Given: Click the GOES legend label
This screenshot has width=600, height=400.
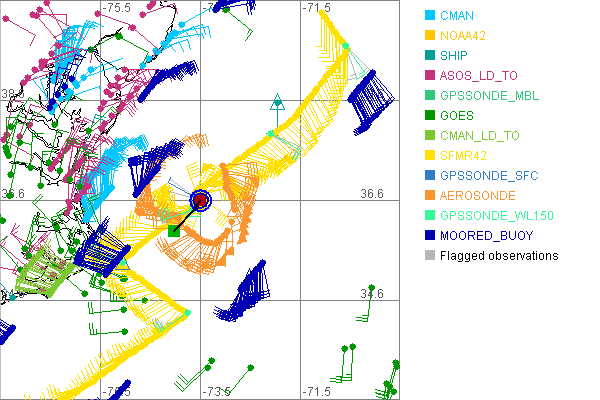Looking at the screenshot, I should pos(457,116).
